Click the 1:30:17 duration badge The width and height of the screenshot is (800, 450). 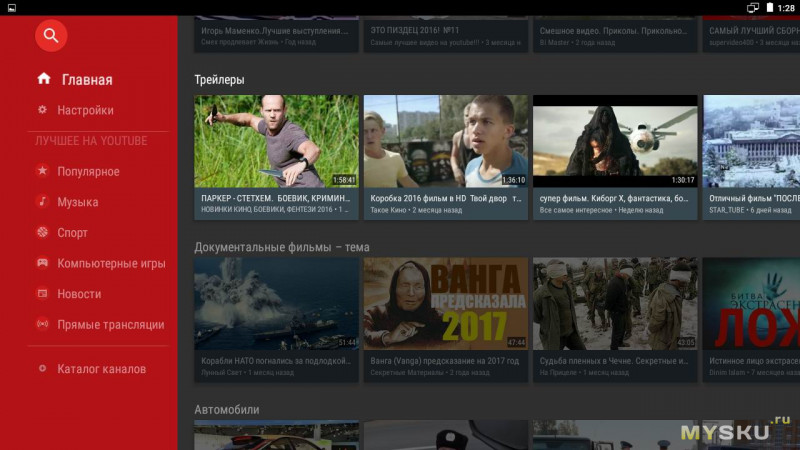683,180
